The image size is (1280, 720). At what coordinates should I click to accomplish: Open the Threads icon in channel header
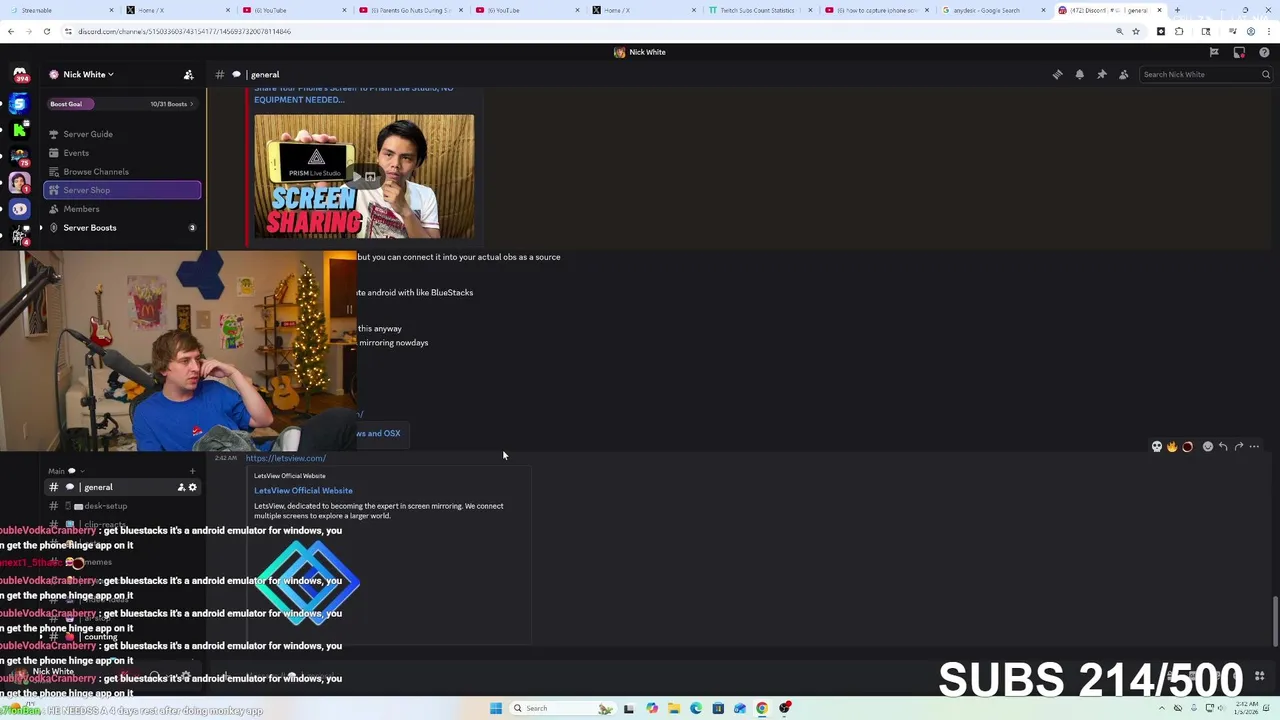pyautogui.click(x=1057, y=75)
